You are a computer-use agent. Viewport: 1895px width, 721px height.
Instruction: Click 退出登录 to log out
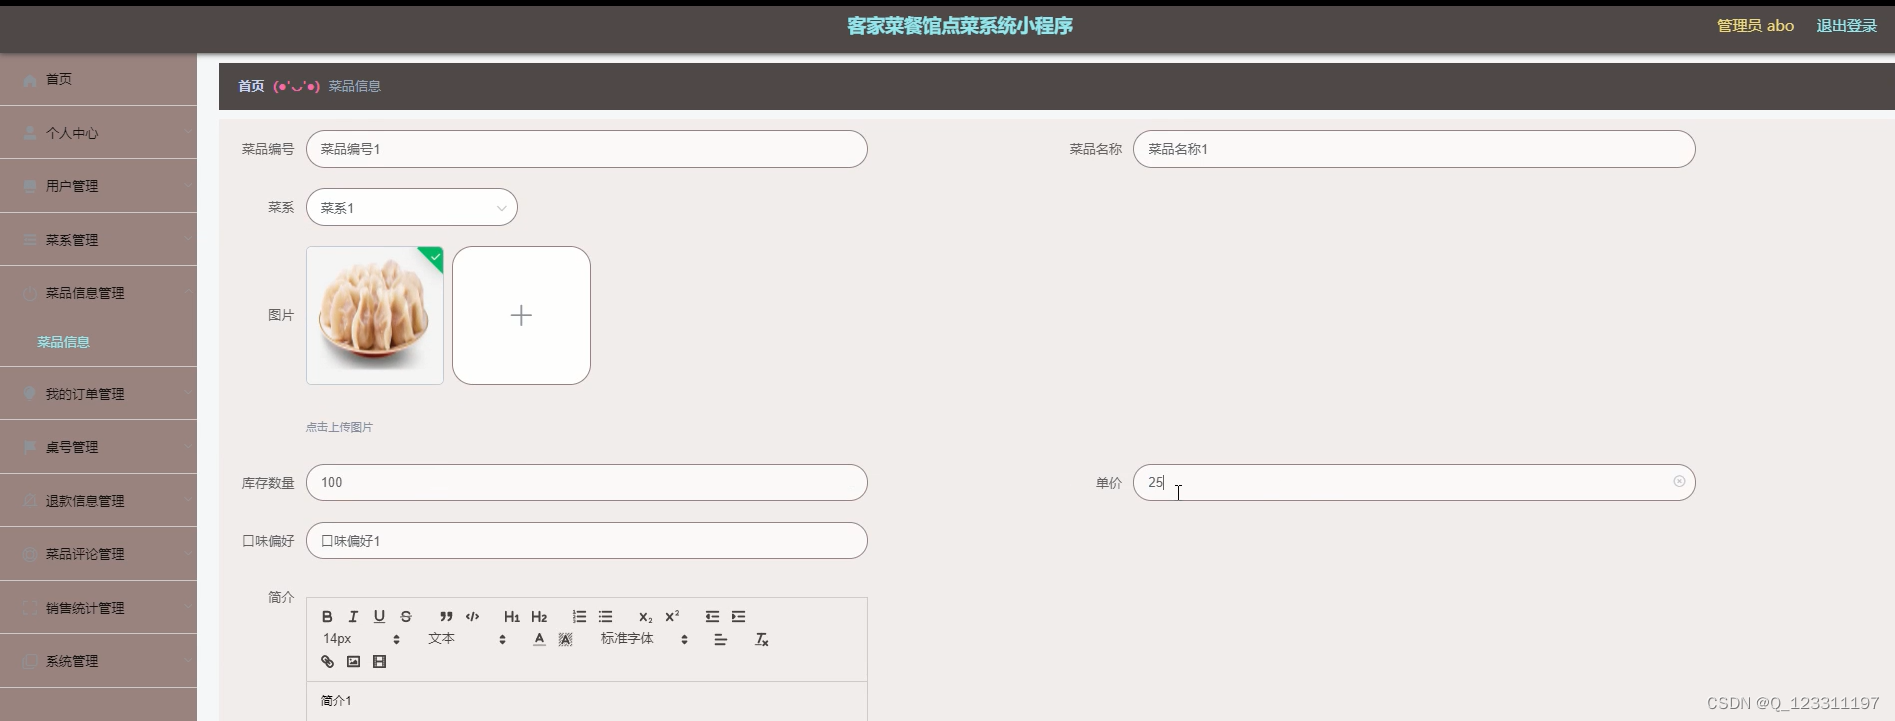(1846, 26)
